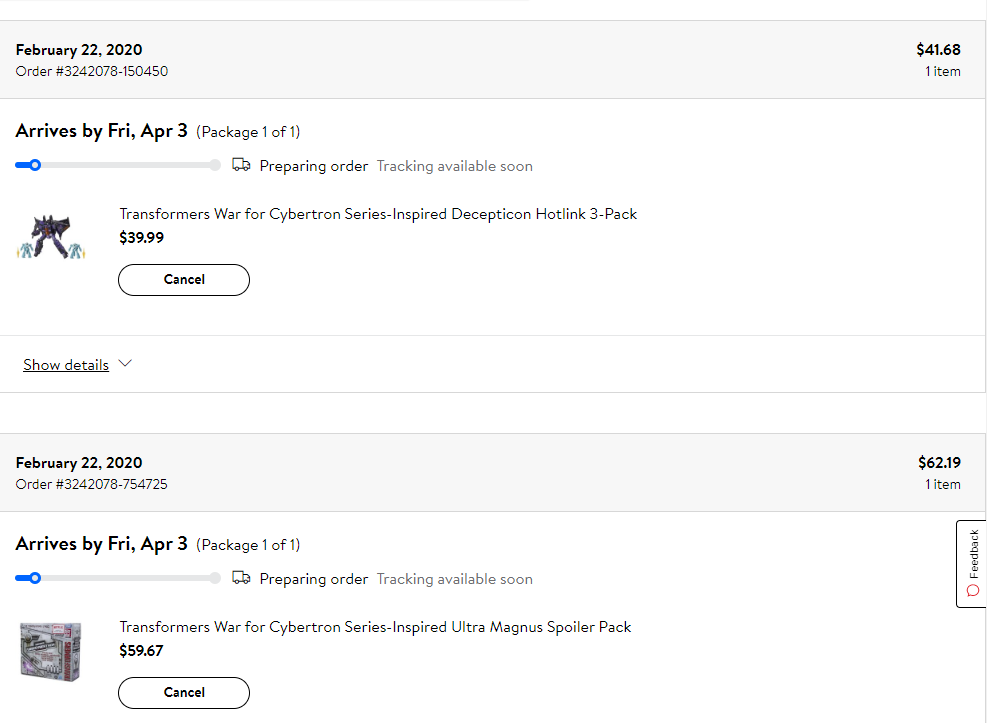987x723 pixels.
Task: Open the Ultra Magnus Spoiler Pack product image
Action: coord(50,650)
